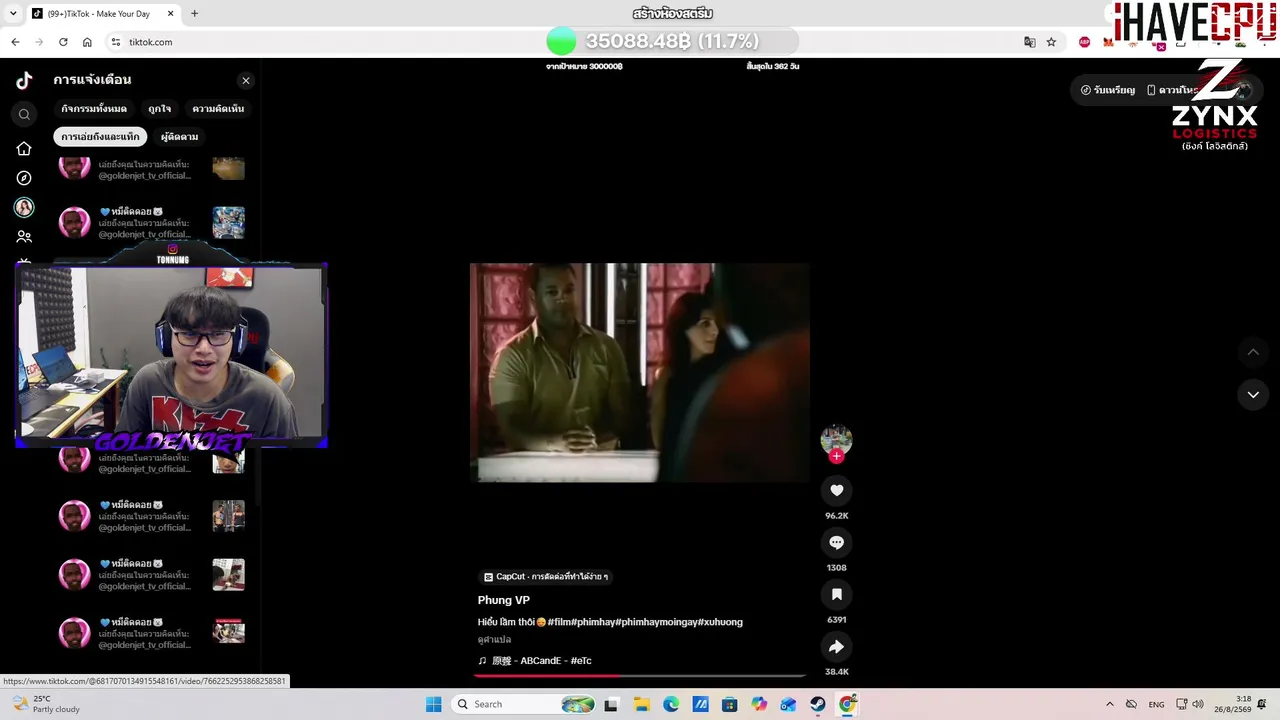Click the playing video frame
The height and width of the screenshot is (720, 1280).
click(640, 373)
